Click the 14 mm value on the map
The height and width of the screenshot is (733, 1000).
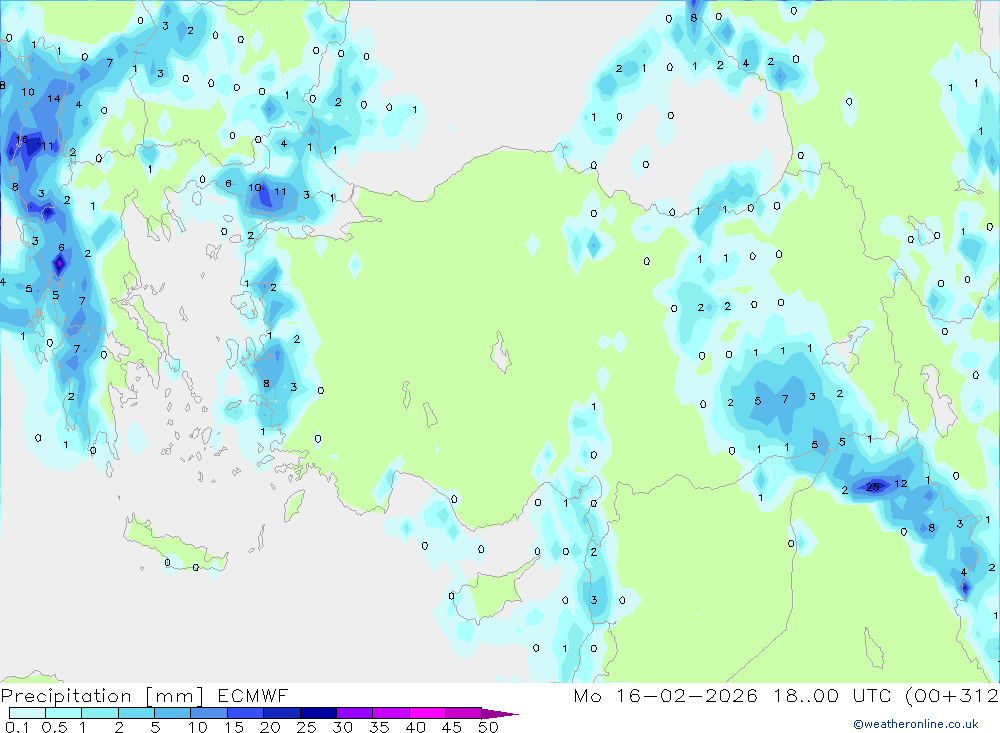[x=54, y=98]
